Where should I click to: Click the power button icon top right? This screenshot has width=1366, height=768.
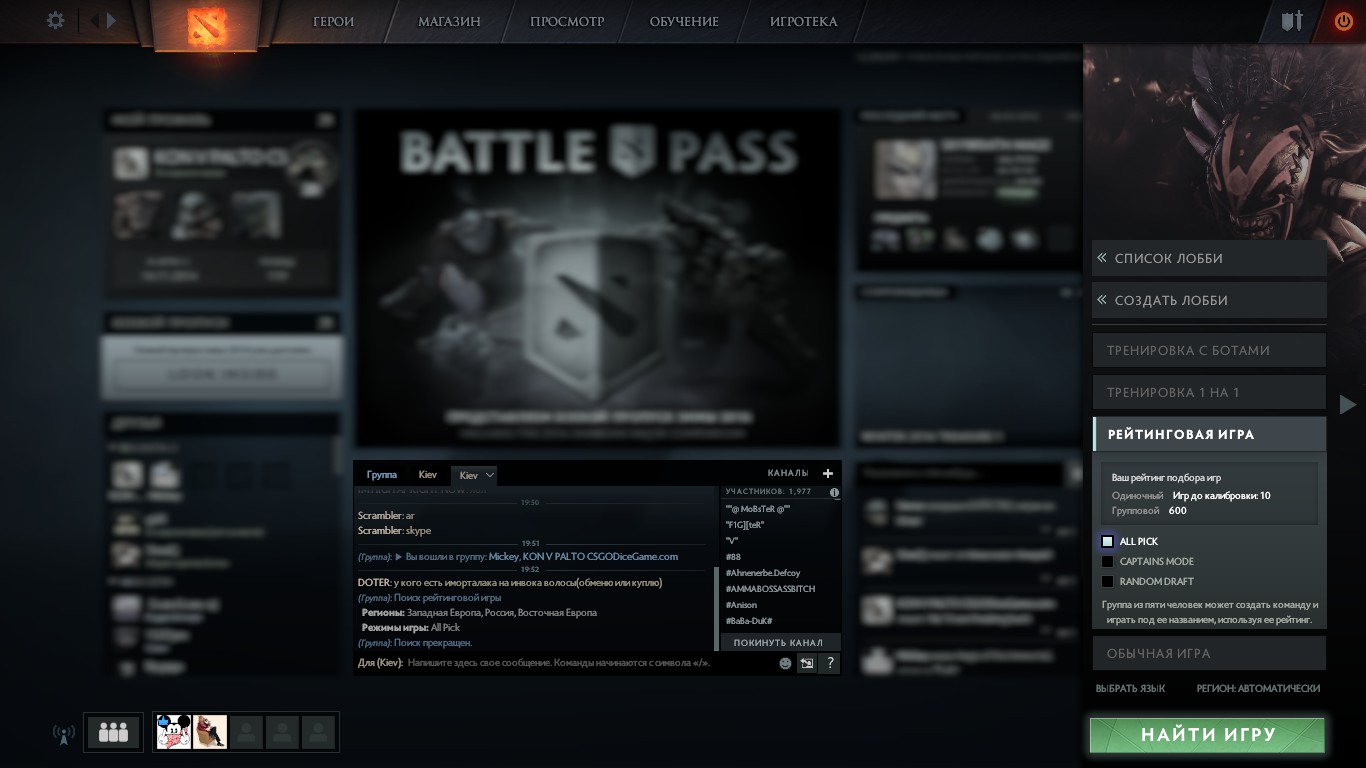pos(1343,19)
